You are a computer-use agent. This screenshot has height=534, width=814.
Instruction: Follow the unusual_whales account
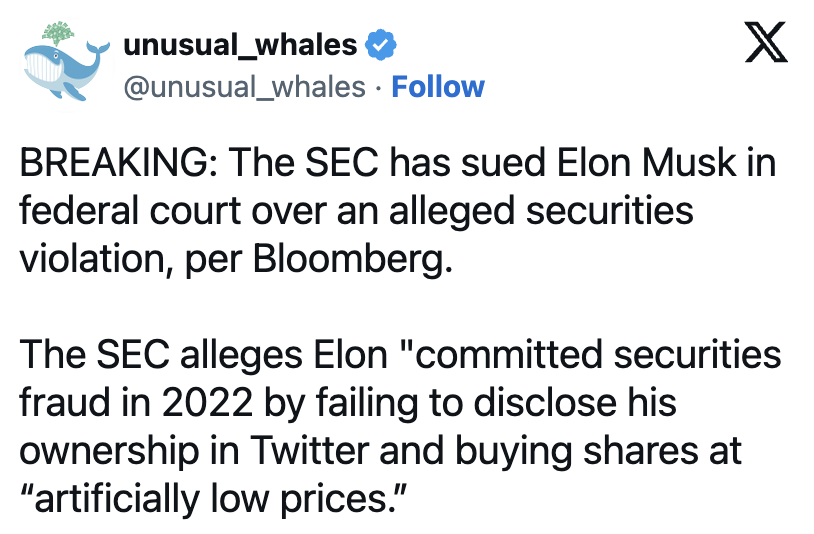[438, 87]
